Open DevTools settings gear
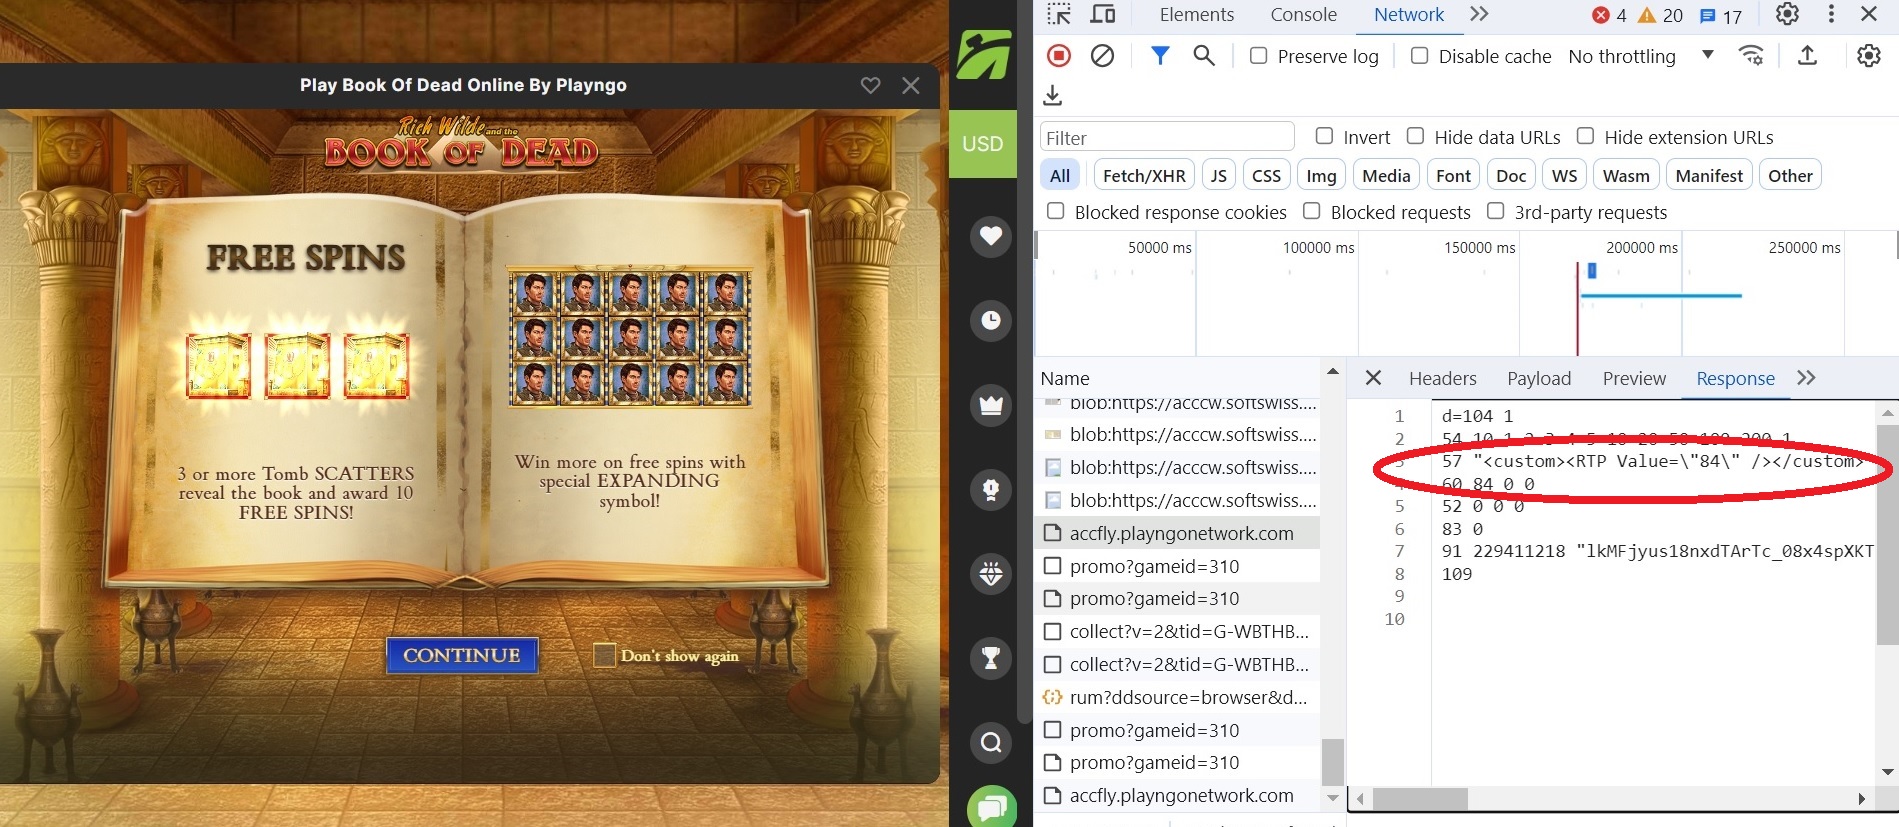 (x=1787, y=14)
